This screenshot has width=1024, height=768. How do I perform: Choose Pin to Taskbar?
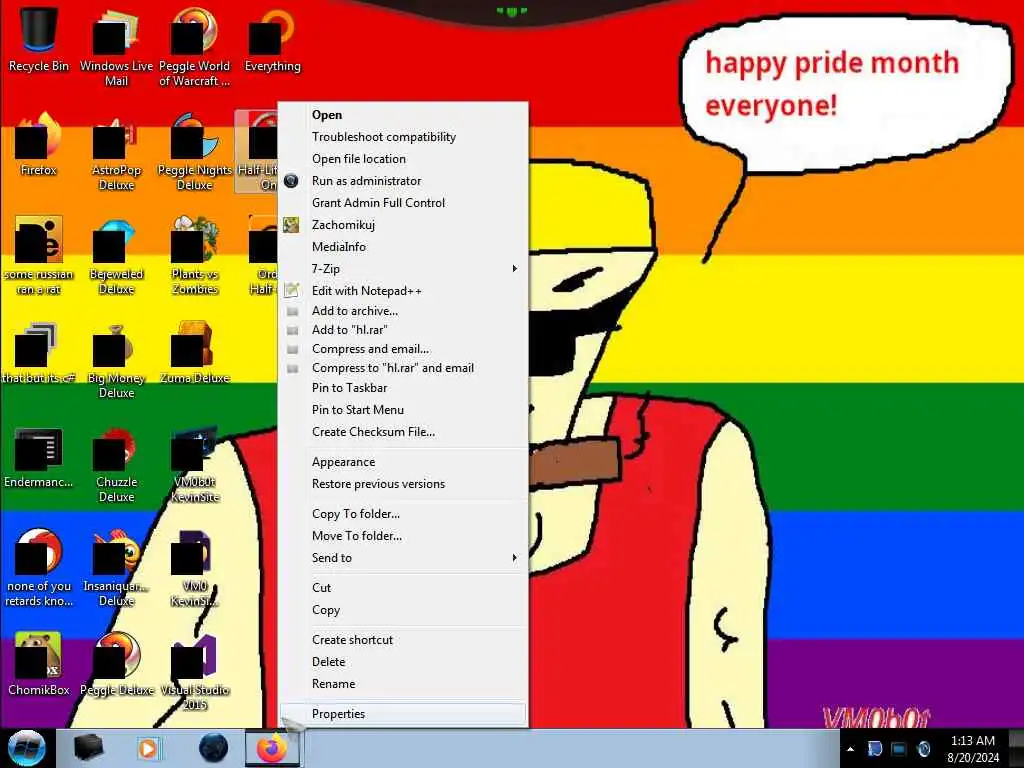[x=403, y=388]
